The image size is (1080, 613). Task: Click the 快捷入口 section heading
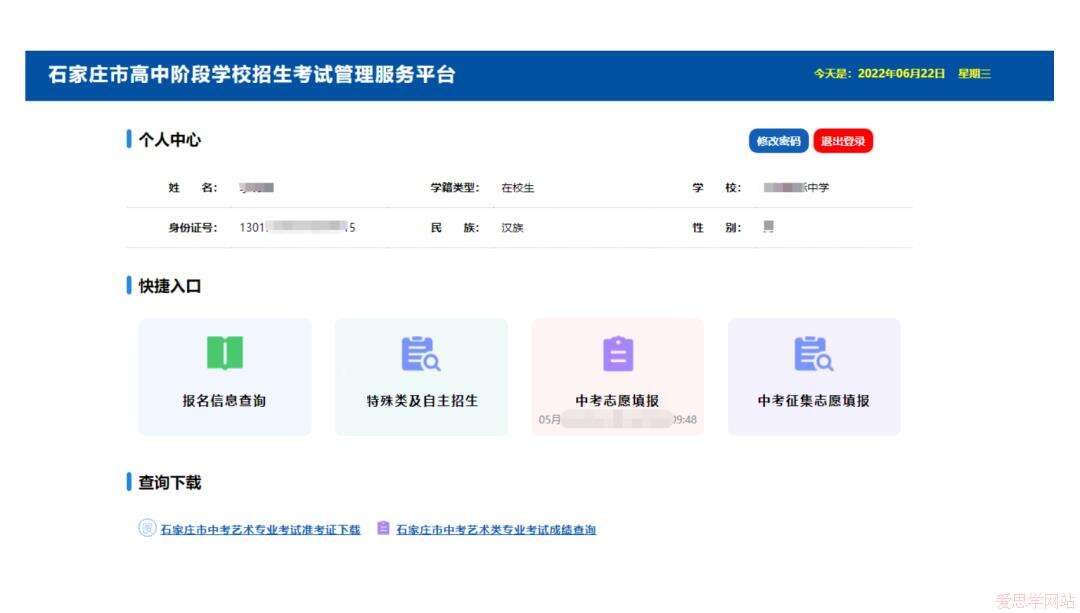click(x=169, y=286)
